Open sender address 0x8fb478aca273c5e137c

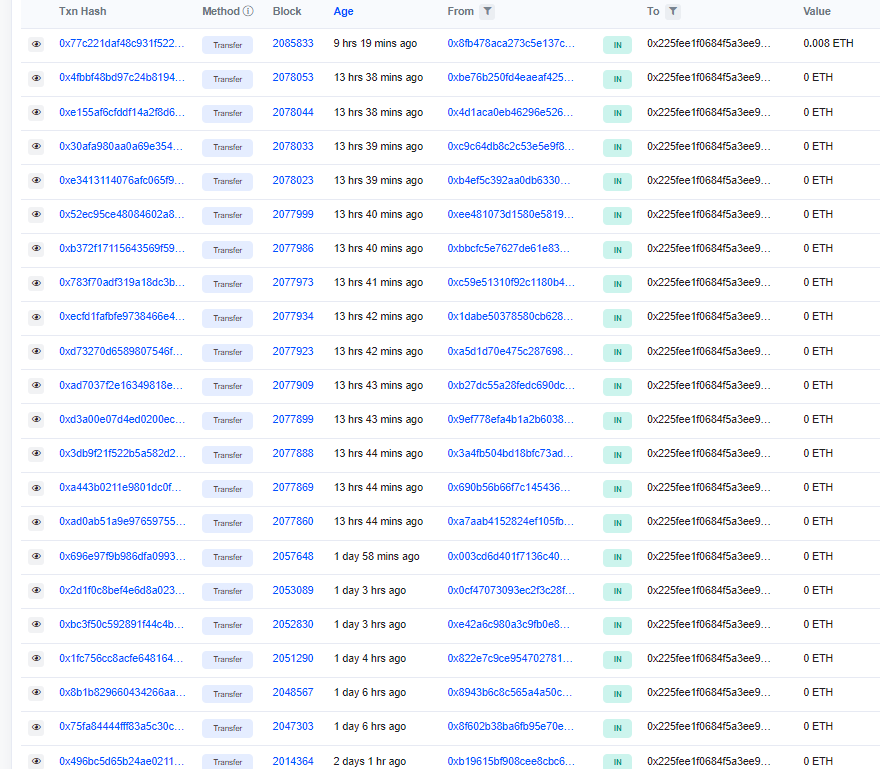(x=511, y=43)
